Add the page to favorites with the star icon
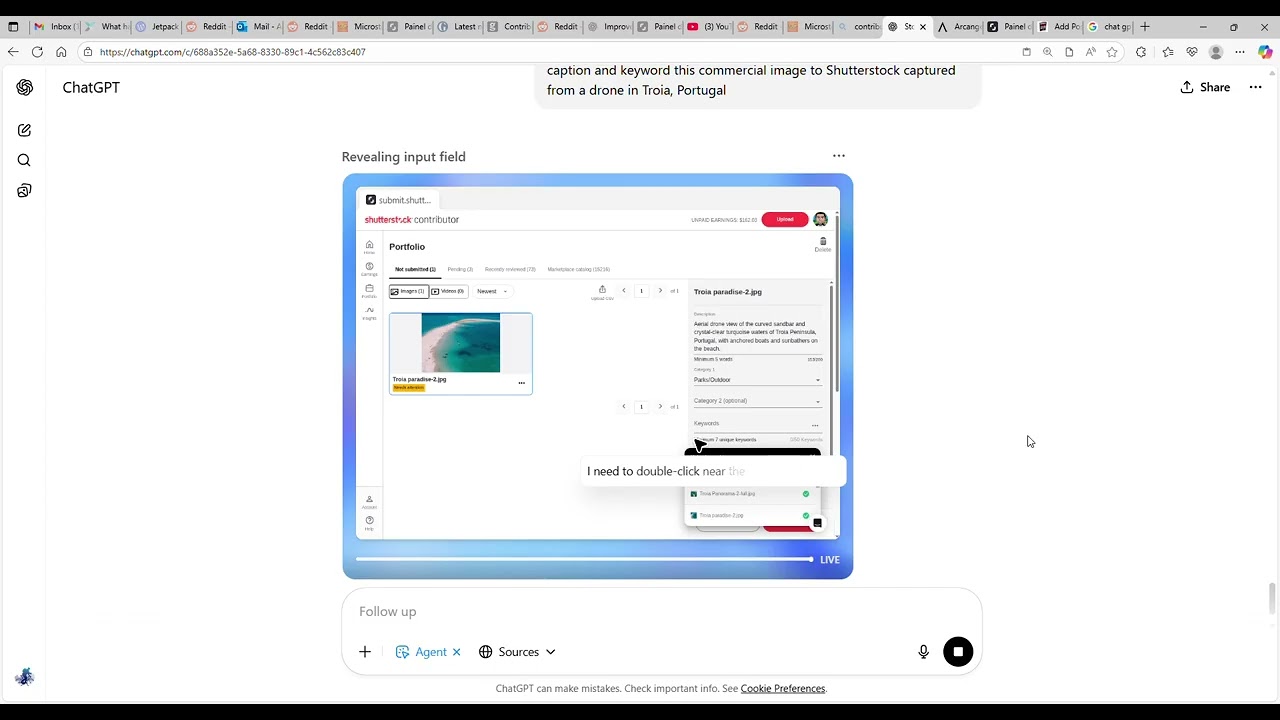The image size is (1280, 720). pyautogui.click(x=1111, y=52)
